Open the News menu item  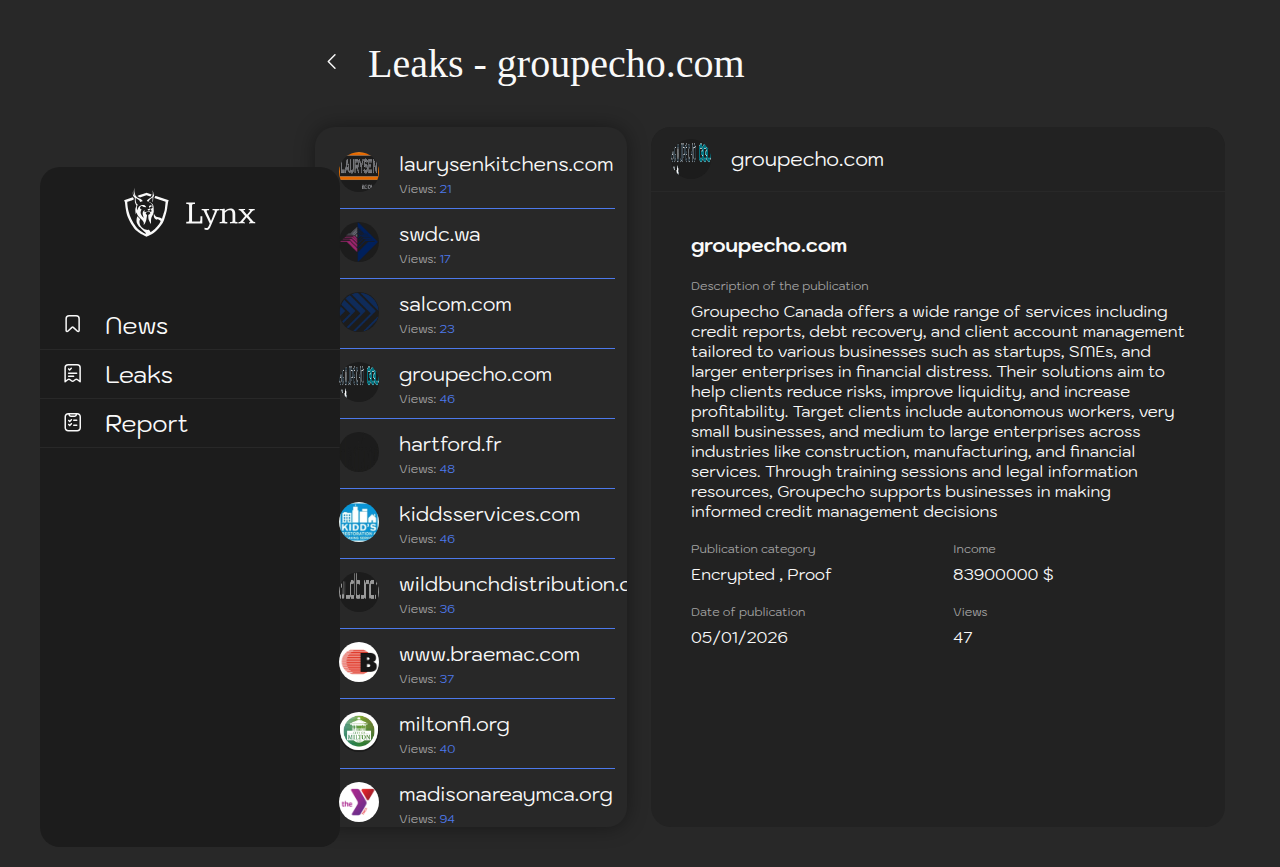click(136, 326)
